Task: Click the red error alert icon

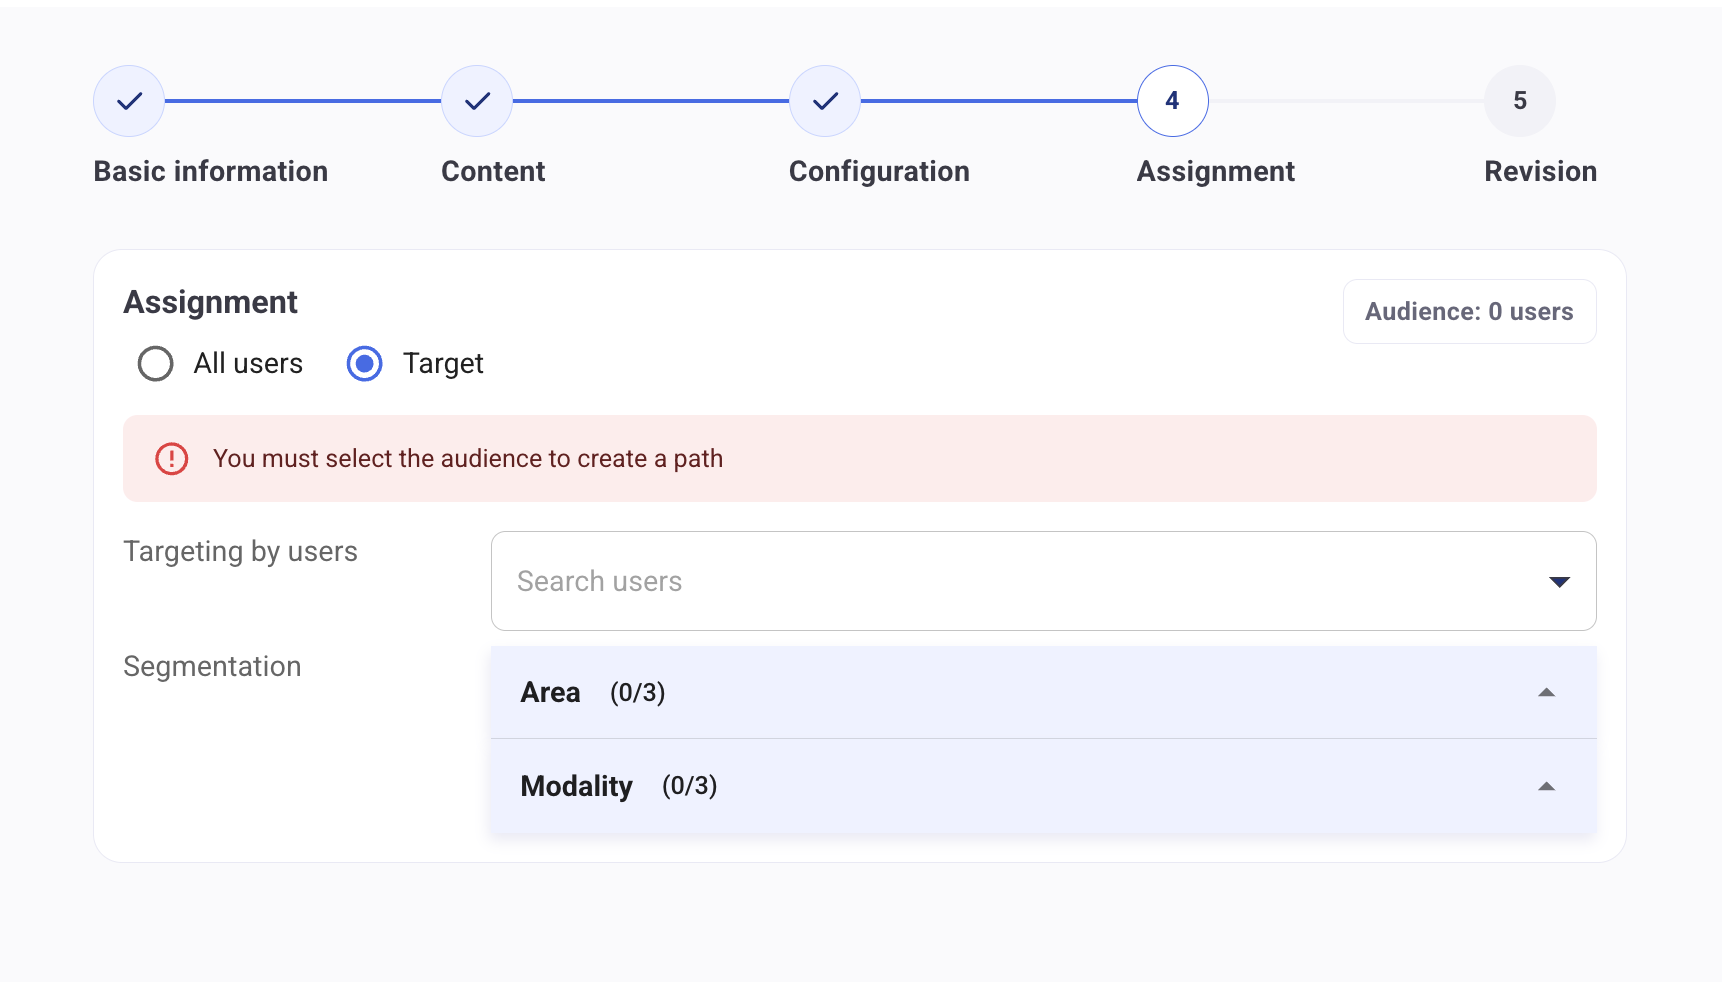Action: click(172, 459)
